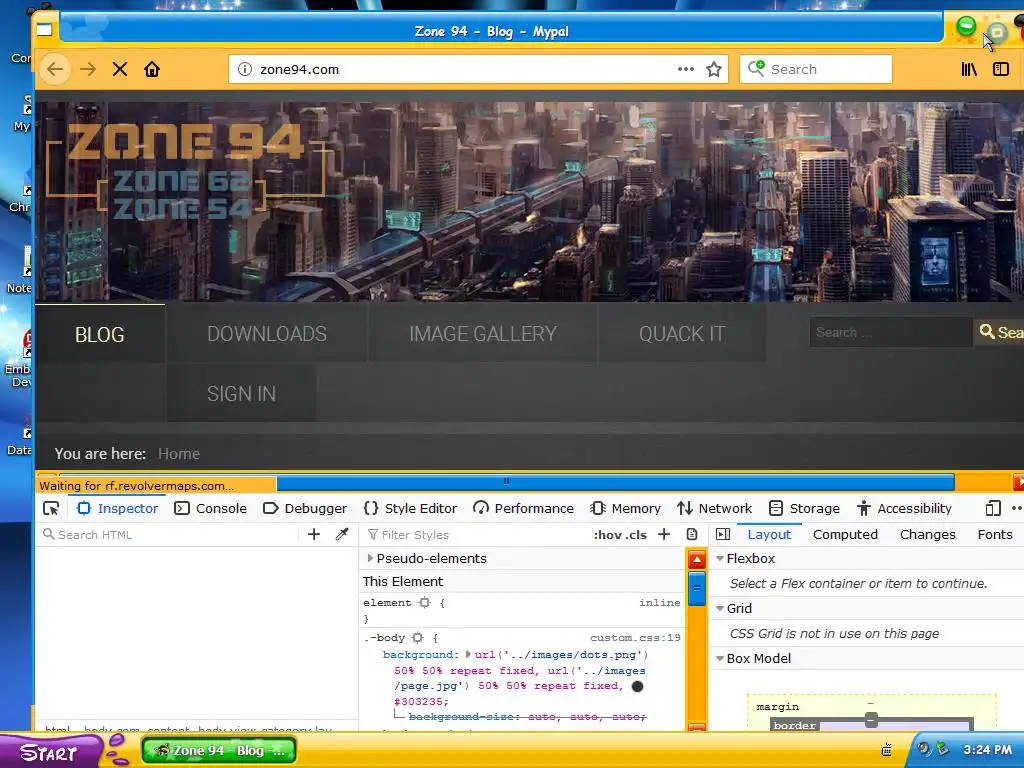
Task: Click the Search HTML field
Action: tap(170, 534)
